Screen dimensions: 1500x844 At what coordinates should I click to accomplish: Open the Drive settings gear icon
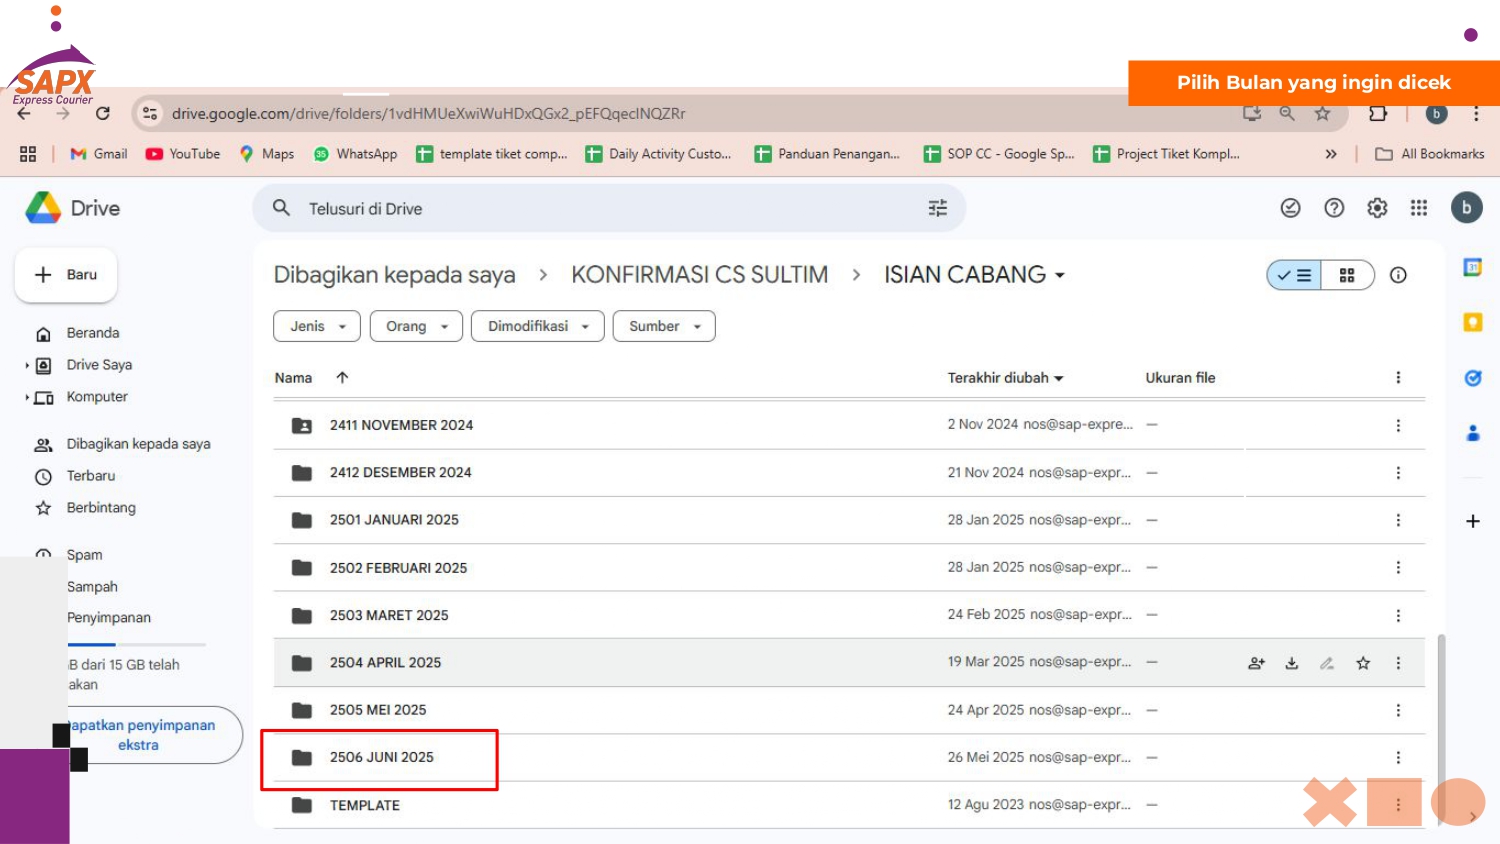1377,208
